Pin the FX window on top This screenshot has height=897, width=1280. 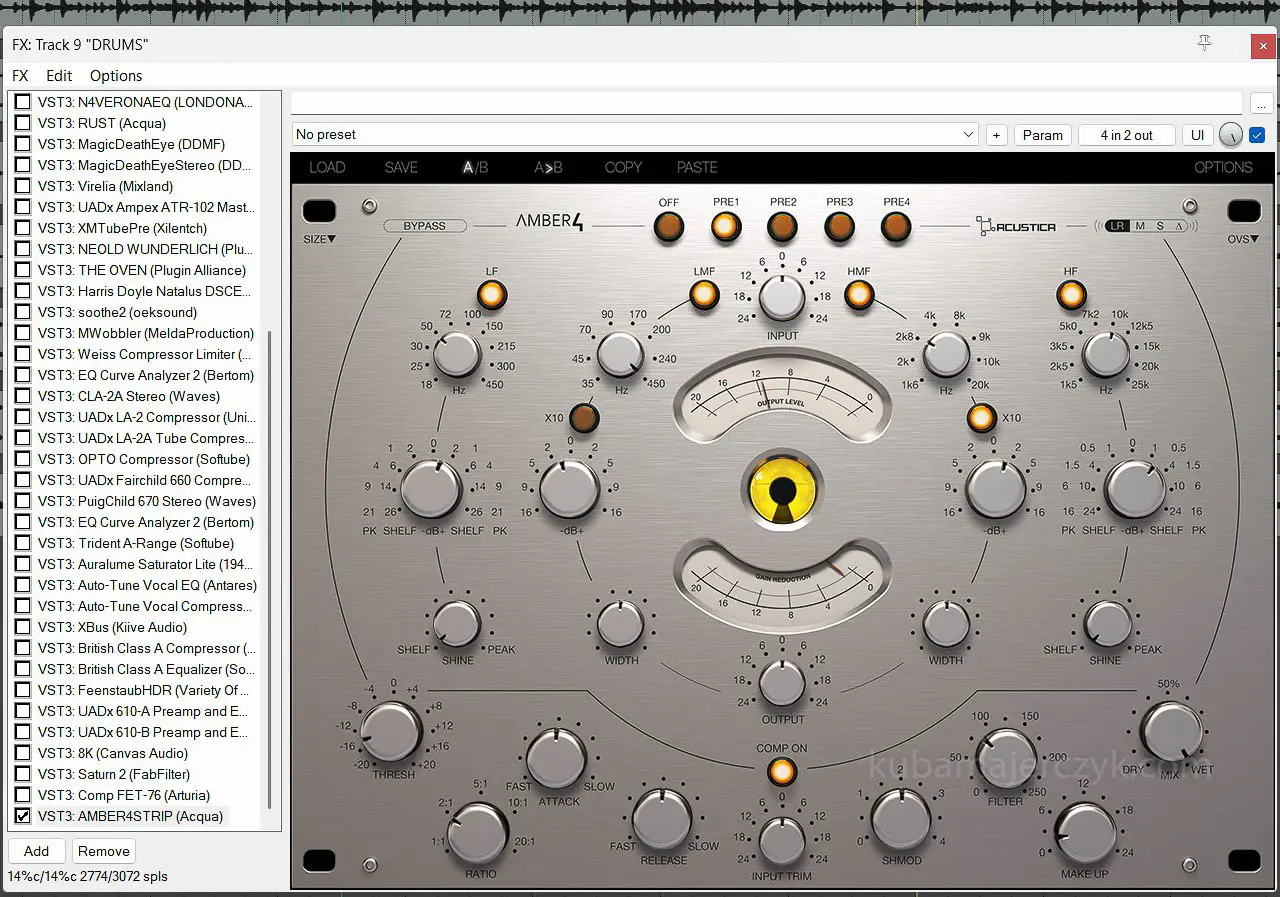1204,43
